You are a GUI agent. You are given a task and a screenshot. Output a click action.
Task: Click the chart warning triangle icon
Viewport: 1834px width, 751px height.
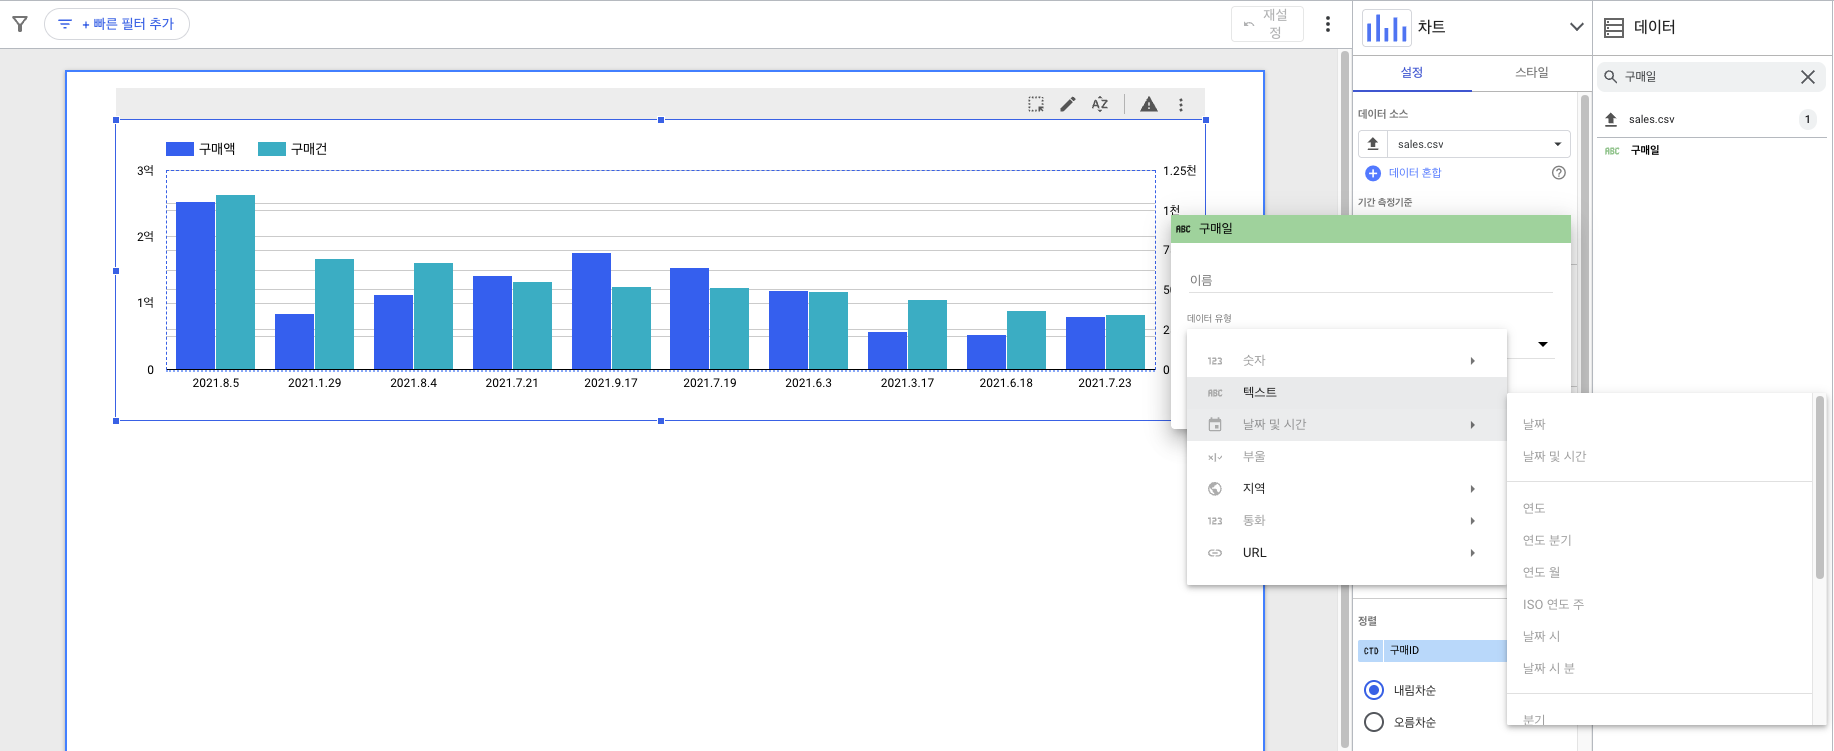pyautogui.click(x=1149, y=104)
